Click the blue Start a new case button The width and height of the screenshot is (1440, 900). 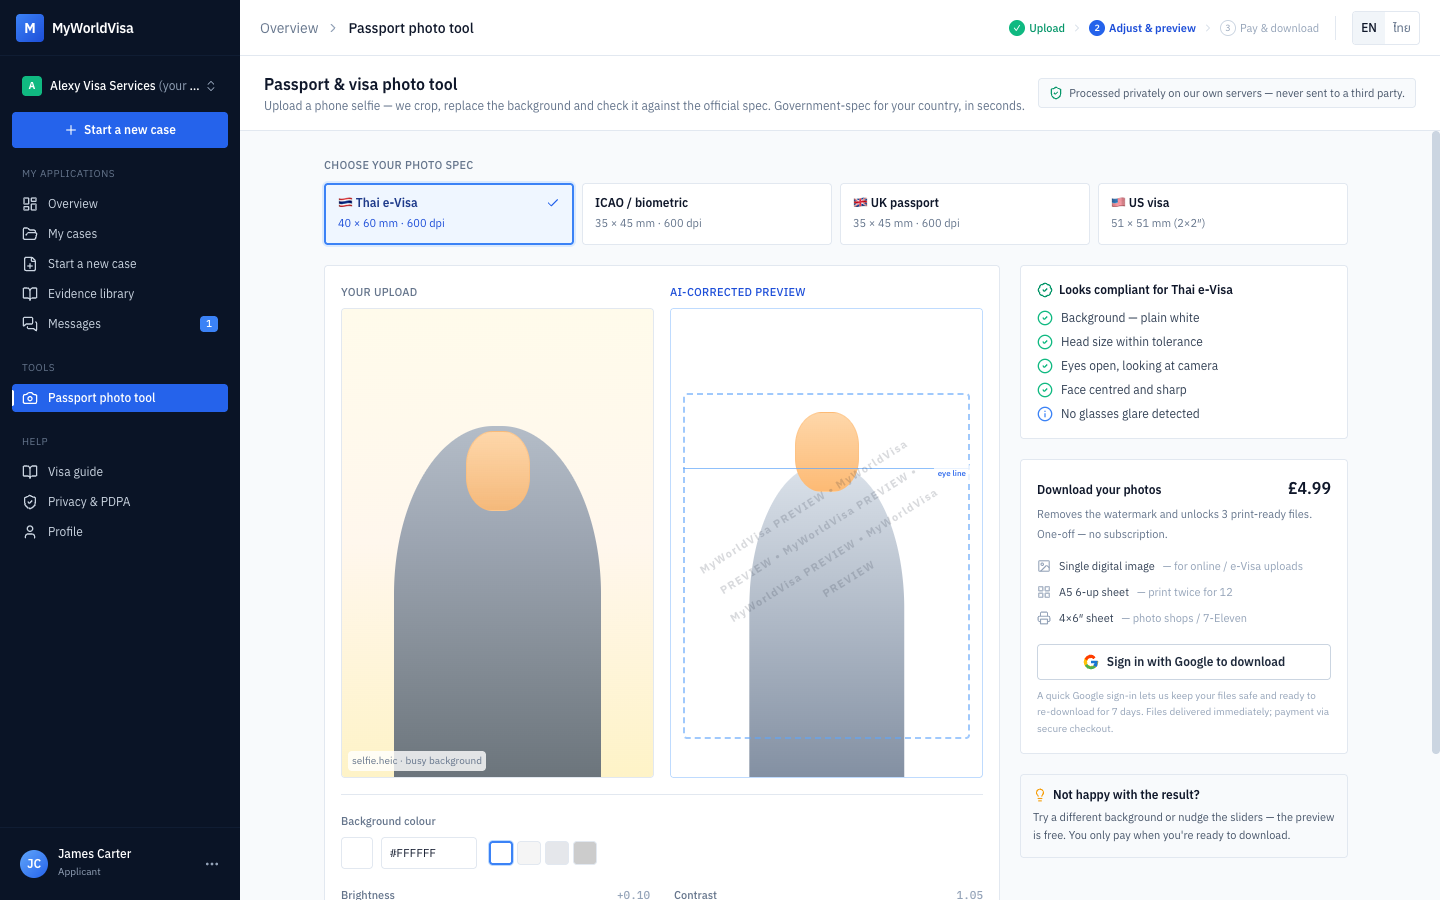pos(120,130)
